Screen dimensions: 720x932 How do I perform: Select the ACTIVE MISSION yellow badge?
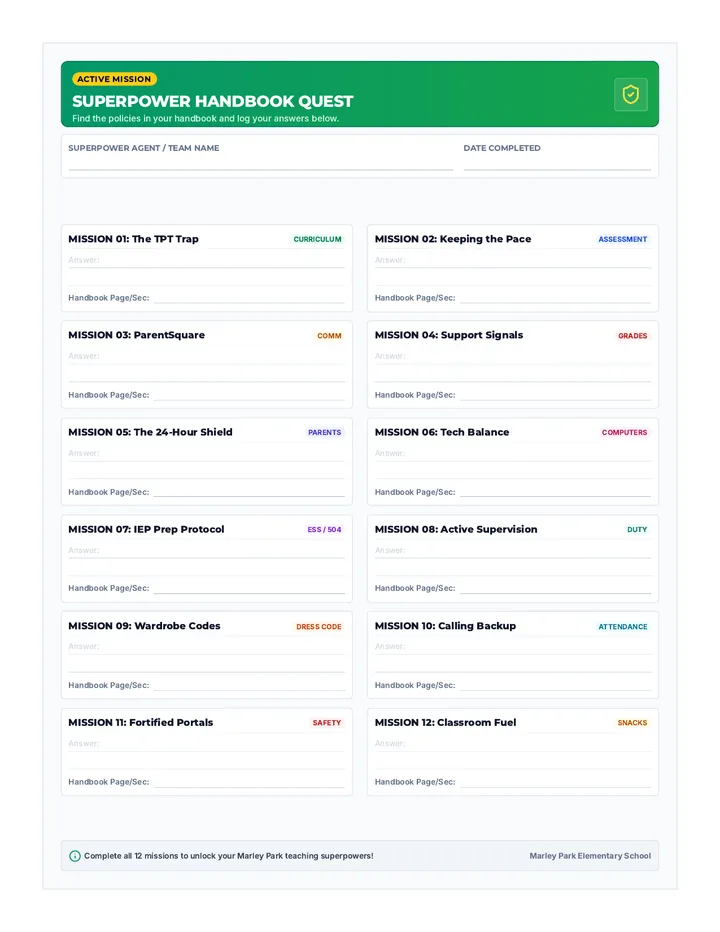click(x=114, y=79)
